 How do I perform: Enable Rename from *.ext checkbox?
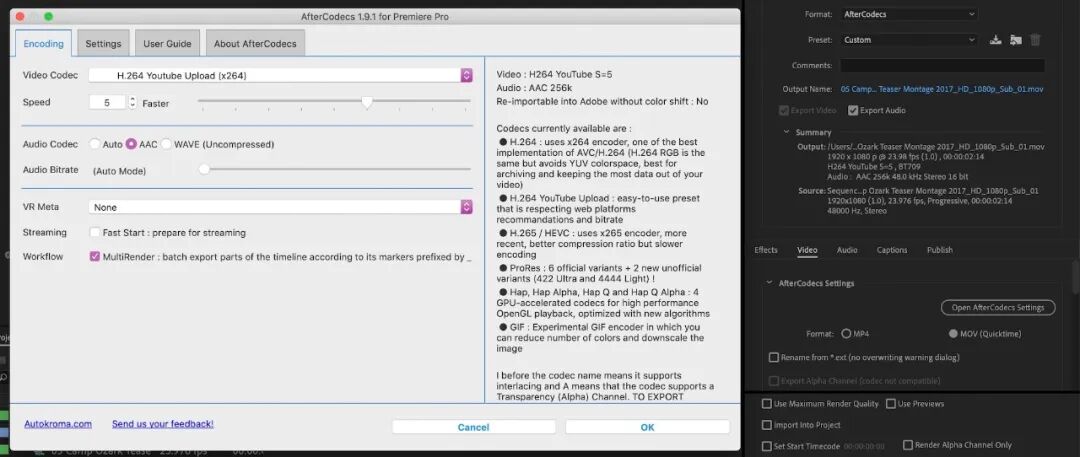[773, 358]
